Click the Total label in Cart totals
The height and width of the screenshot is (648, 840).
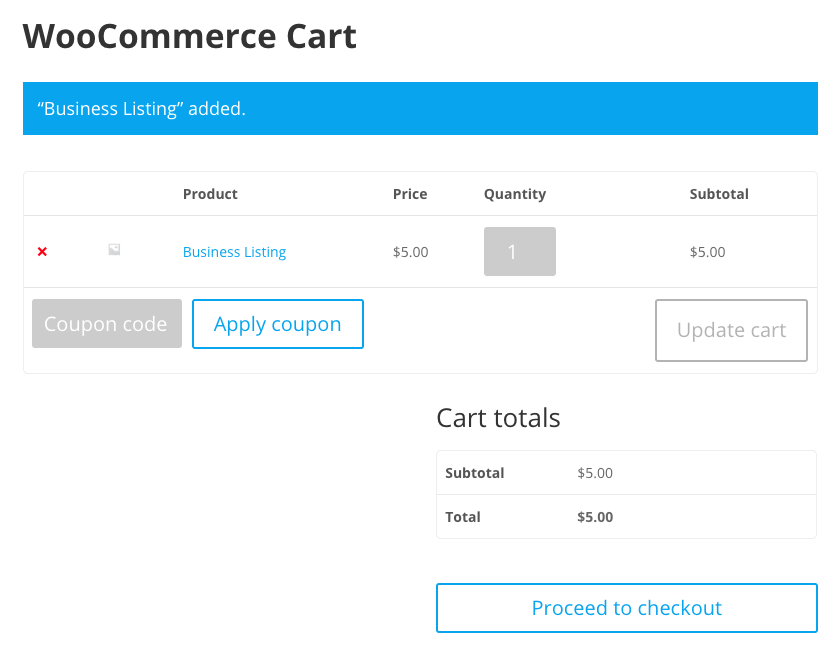click(x=463, y=517)
